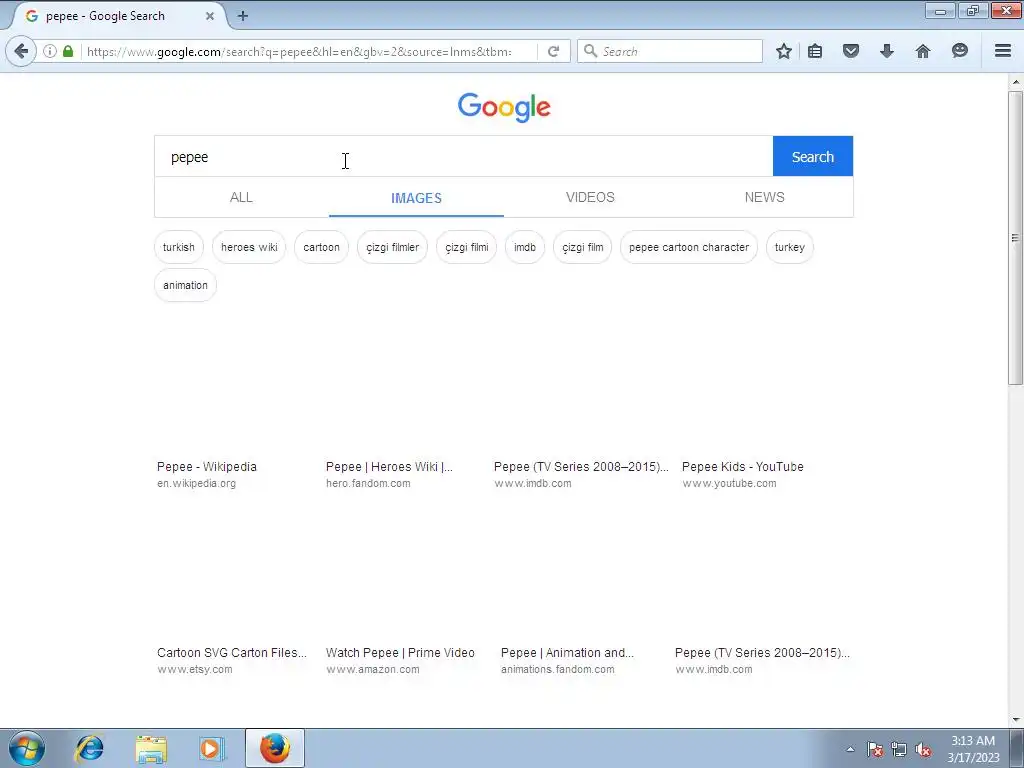The height and width of the screenshot is (768, 1024).
Task: Click the green secure padlock icon
Action: click(x=68, y=51)
